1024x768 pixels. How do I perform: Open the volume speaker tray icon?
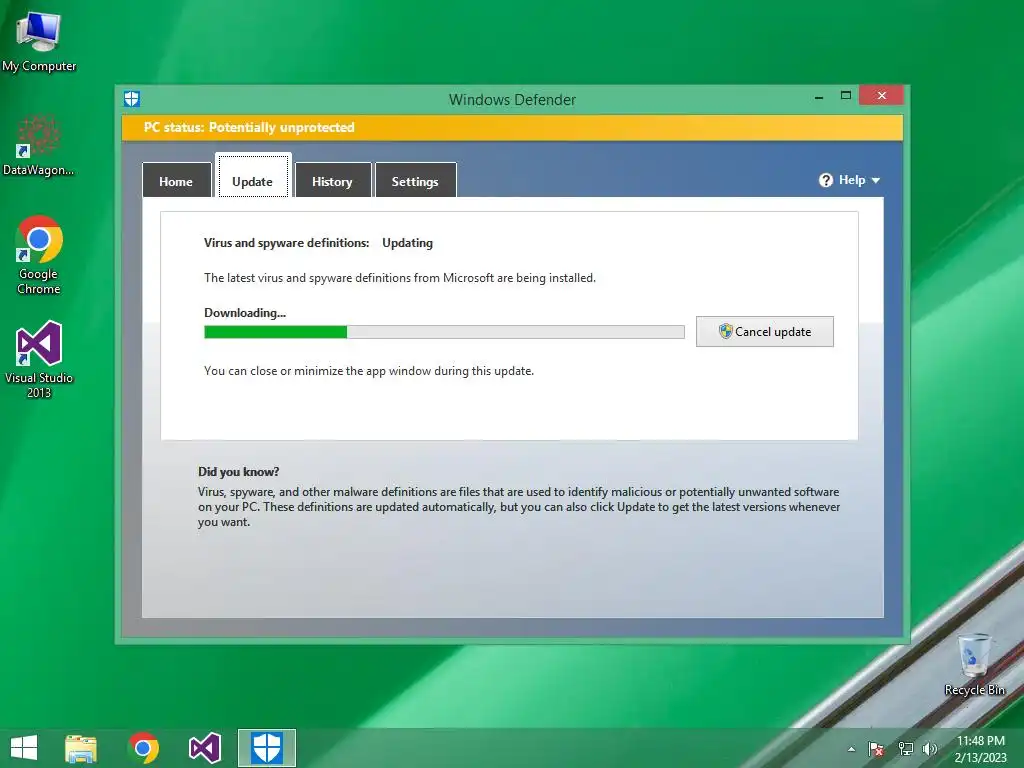(929, 749)
